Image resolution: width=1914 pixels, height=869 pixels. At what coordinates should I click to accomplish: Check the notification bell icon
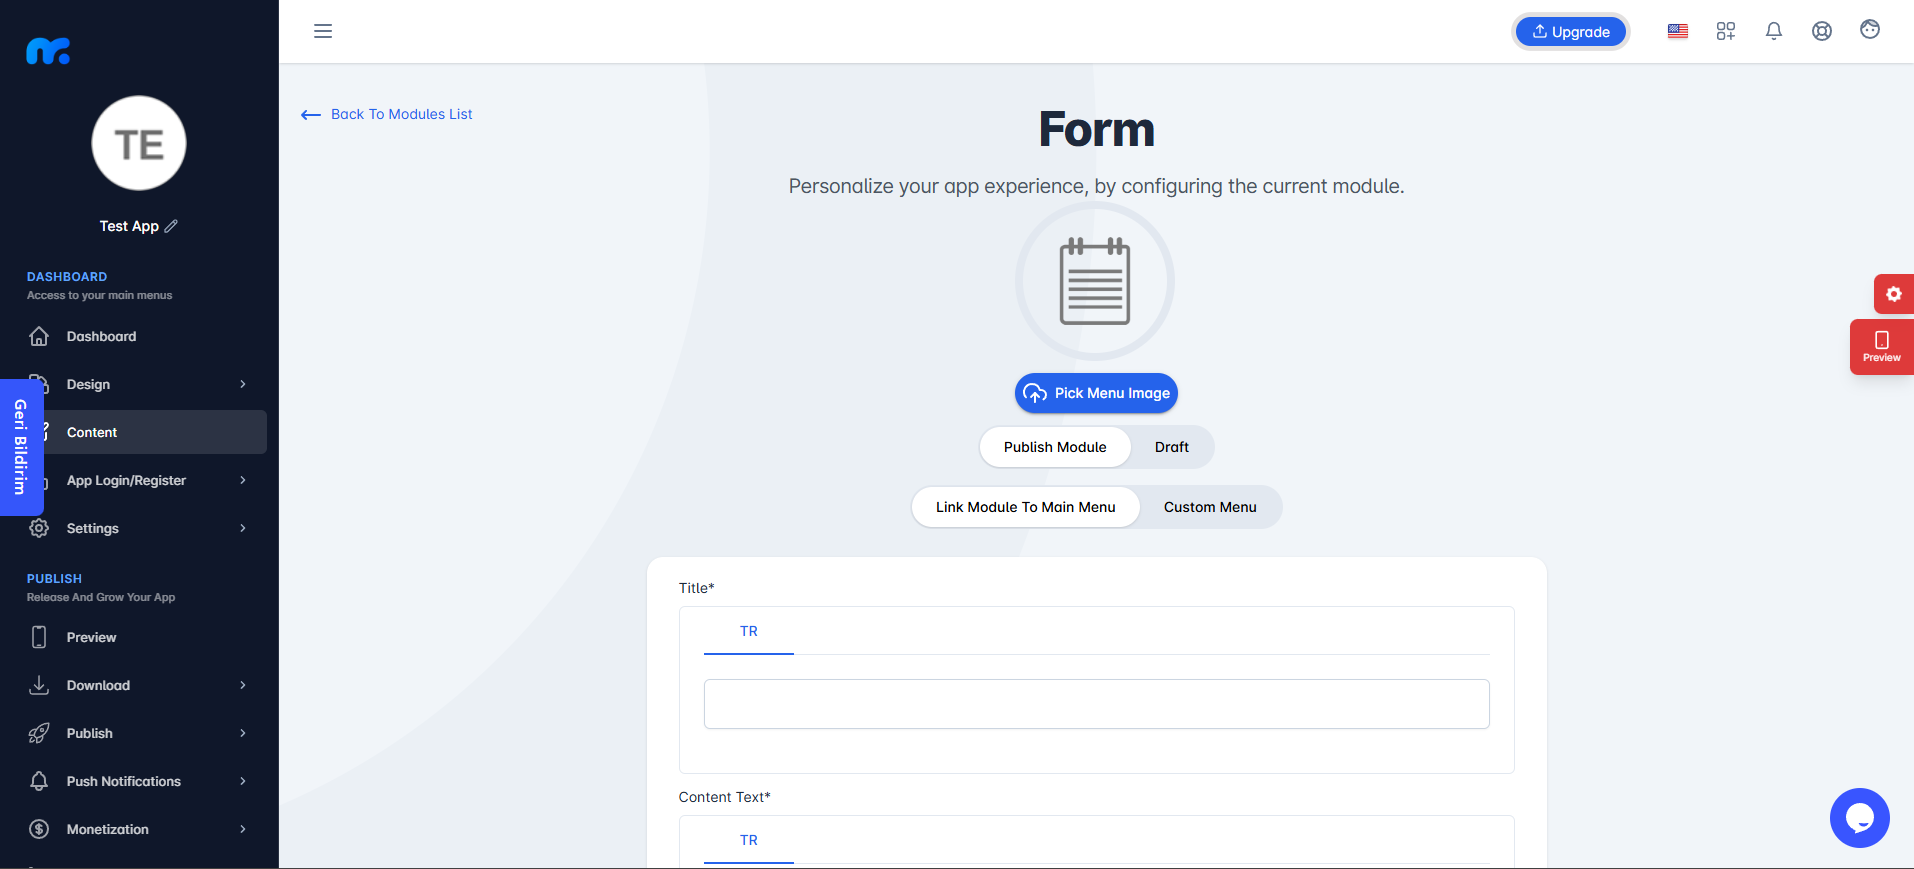(1774, 31)
